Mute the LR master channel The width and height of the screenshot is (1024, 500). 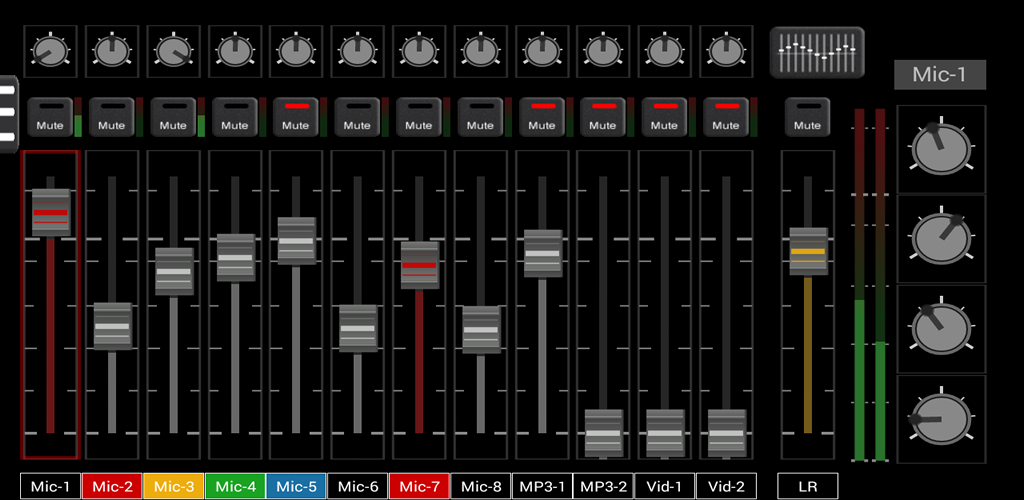click(807, 117)
